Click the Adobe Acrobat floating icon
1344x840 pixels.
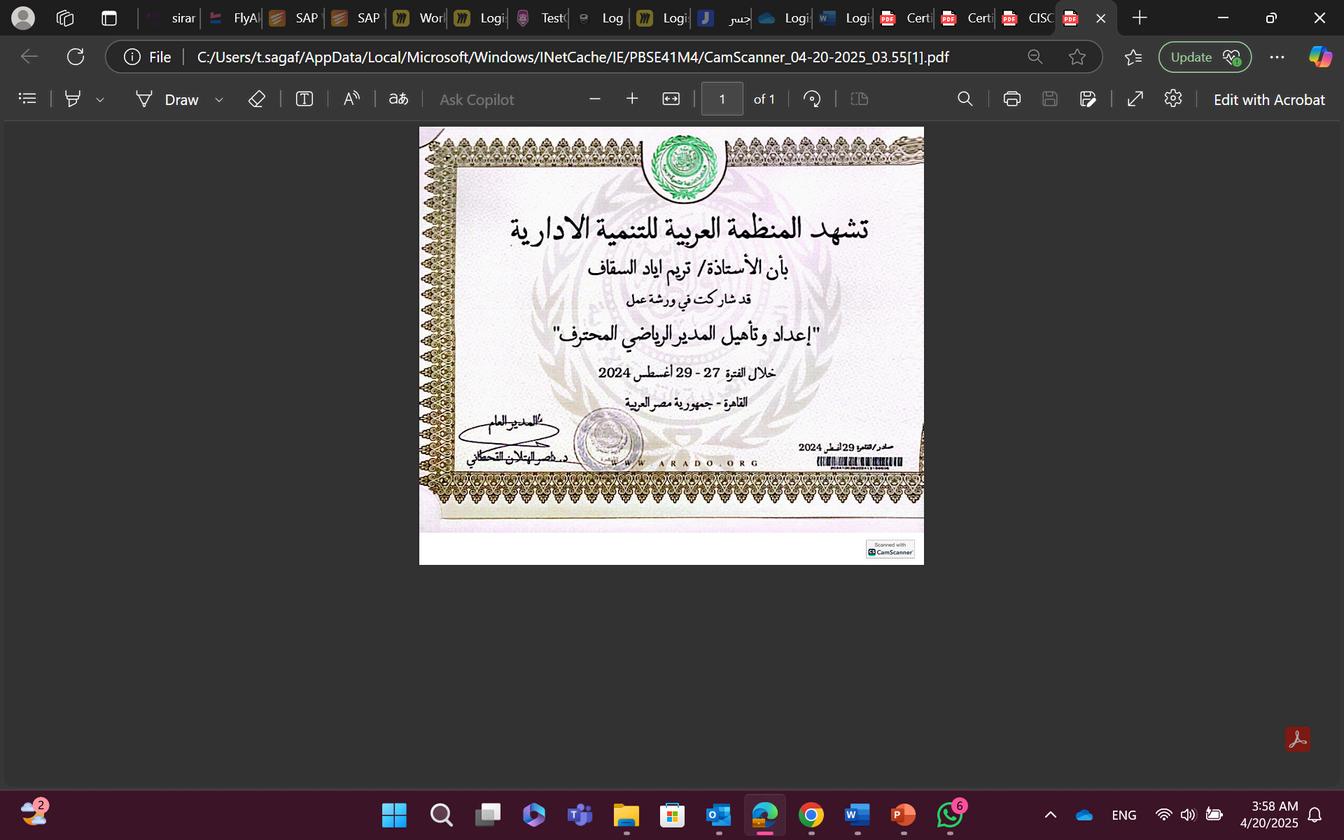click(1297, 739)
